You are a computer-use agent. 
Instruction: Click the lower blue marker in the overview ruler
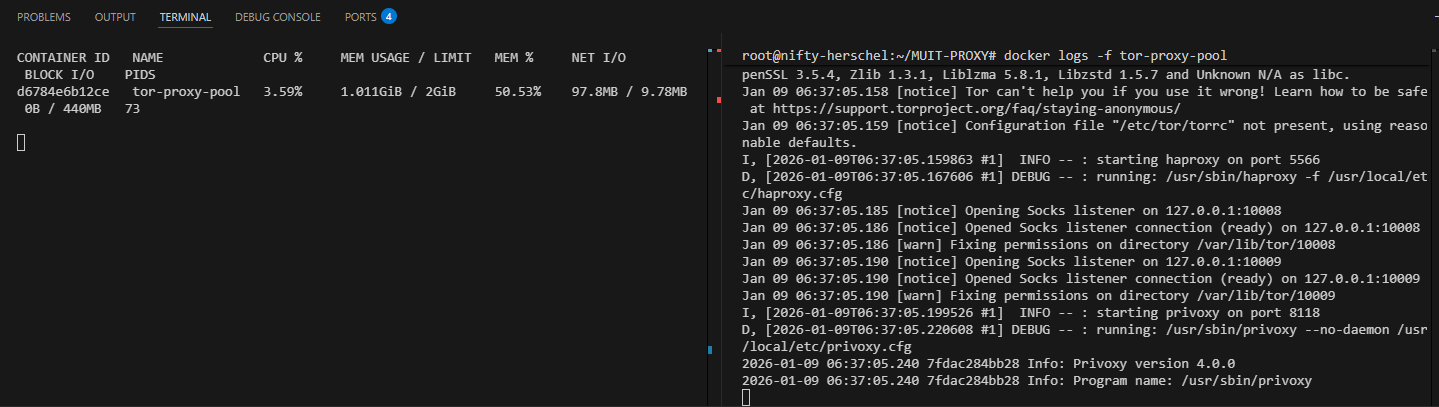pyautogui.click(x=709, y=349)
